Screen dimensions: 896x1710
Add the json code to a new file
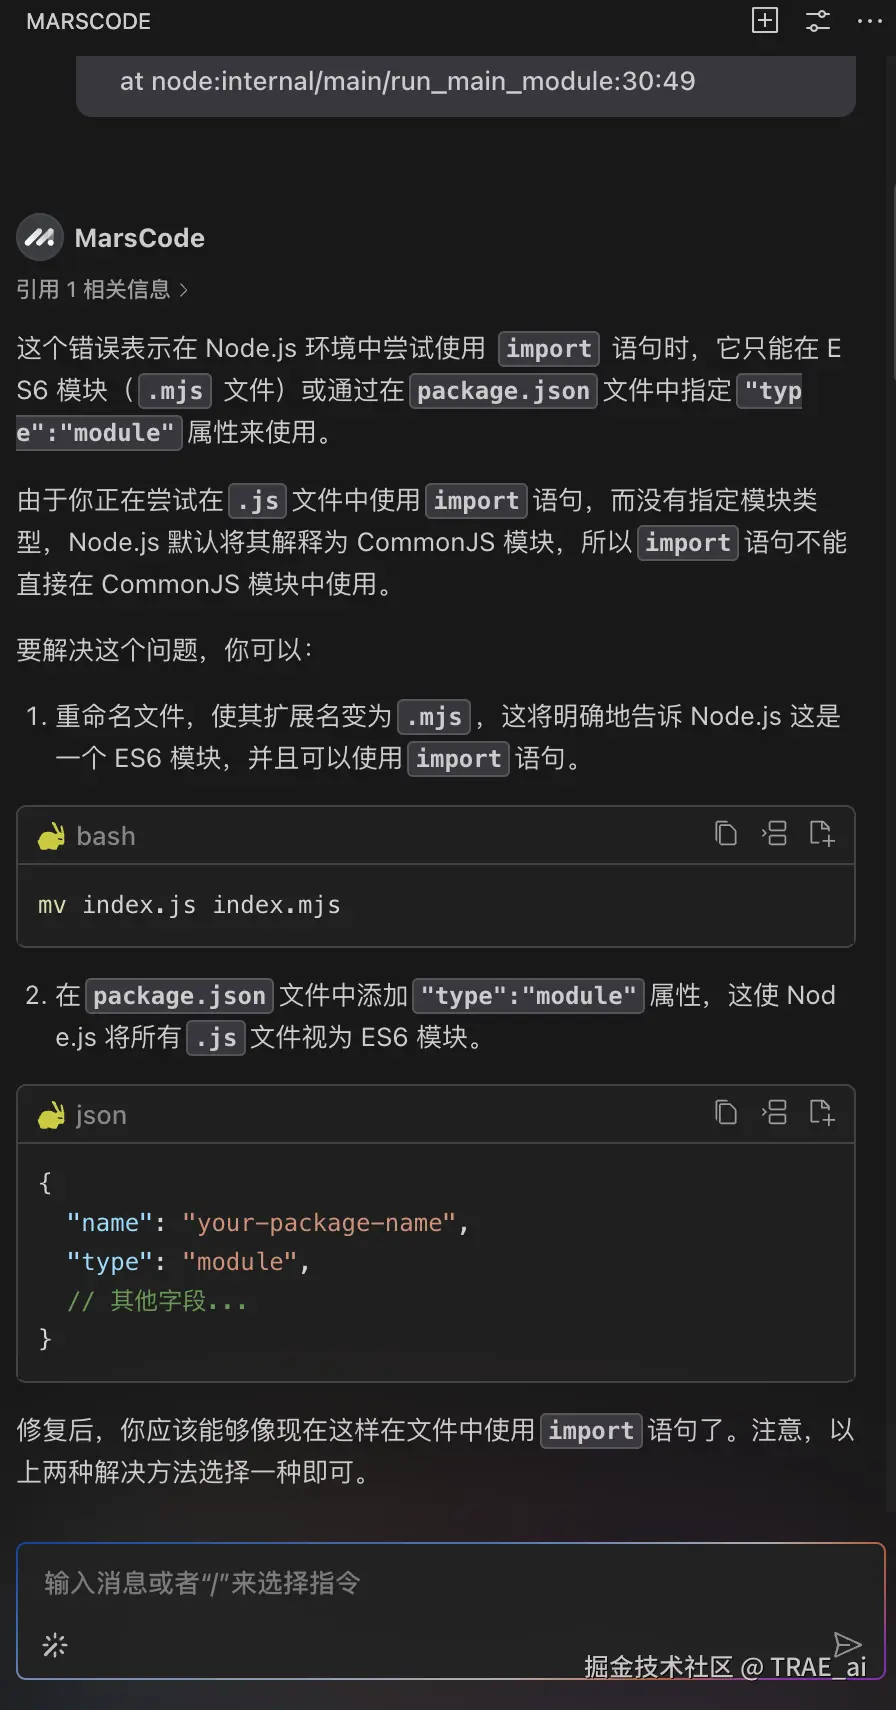click(822, 1112)
